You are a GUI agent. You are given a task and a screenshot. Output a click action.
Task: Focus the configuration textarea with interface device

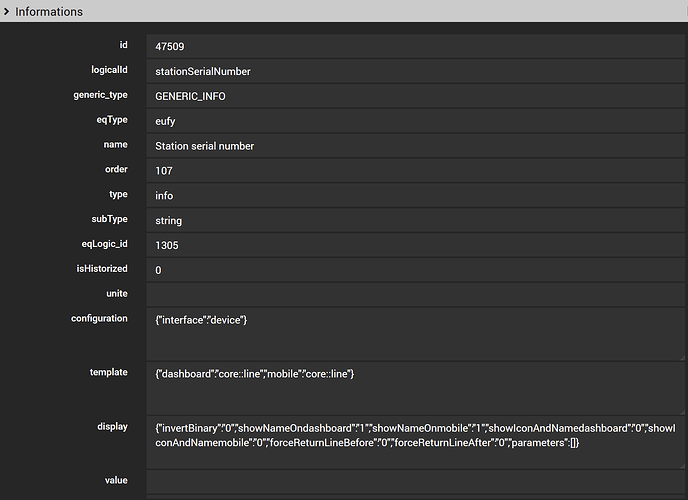[416, 335]
